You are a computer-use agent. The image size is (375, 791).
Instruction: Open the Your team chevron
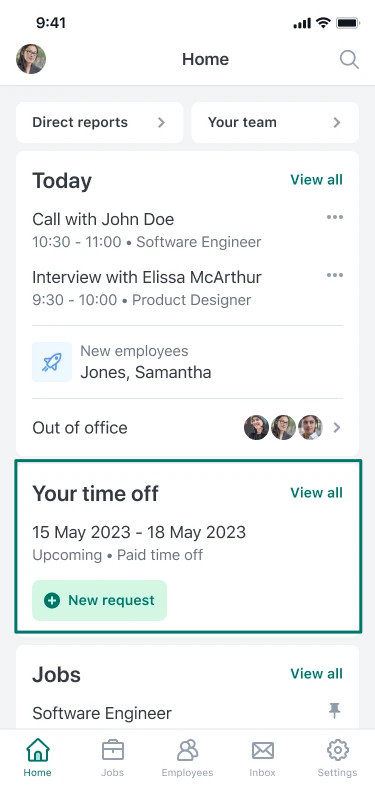(337, 122)
